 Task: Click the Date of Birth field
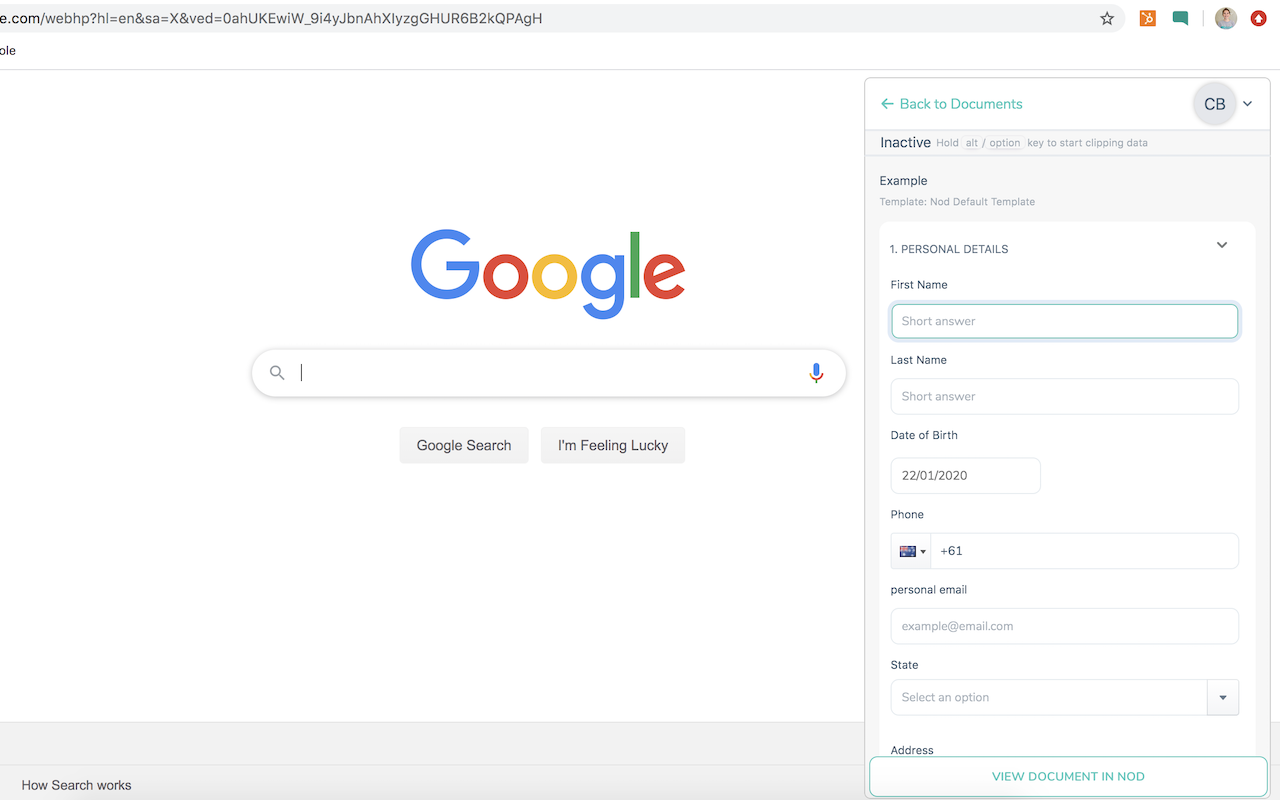pyautogui.click(x=966, y=476)
